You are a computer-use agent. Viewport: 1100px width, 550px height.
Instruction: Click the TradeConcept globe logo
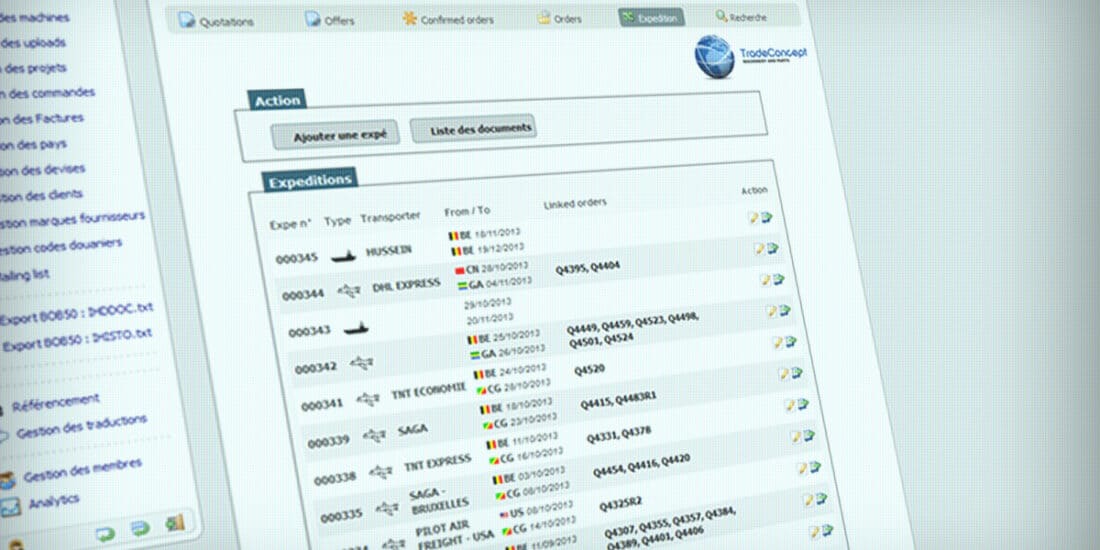click(714, 55)
